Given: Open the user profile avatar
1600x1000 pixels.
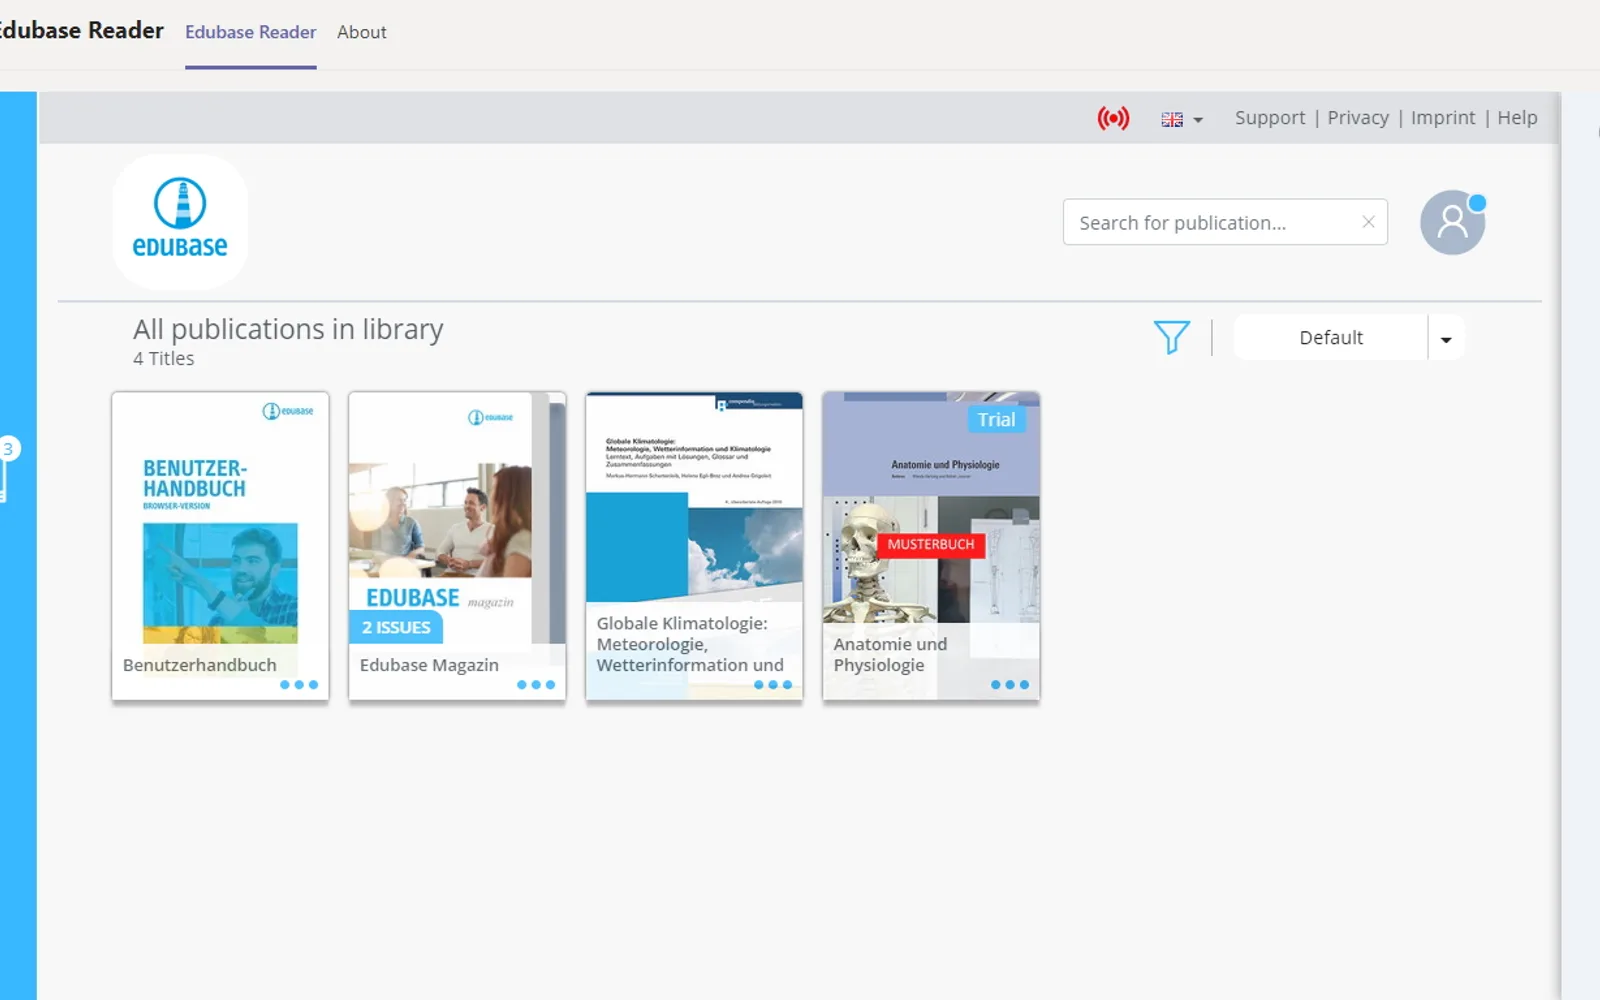Looking at the screenshot, I should coord(1453,222).
